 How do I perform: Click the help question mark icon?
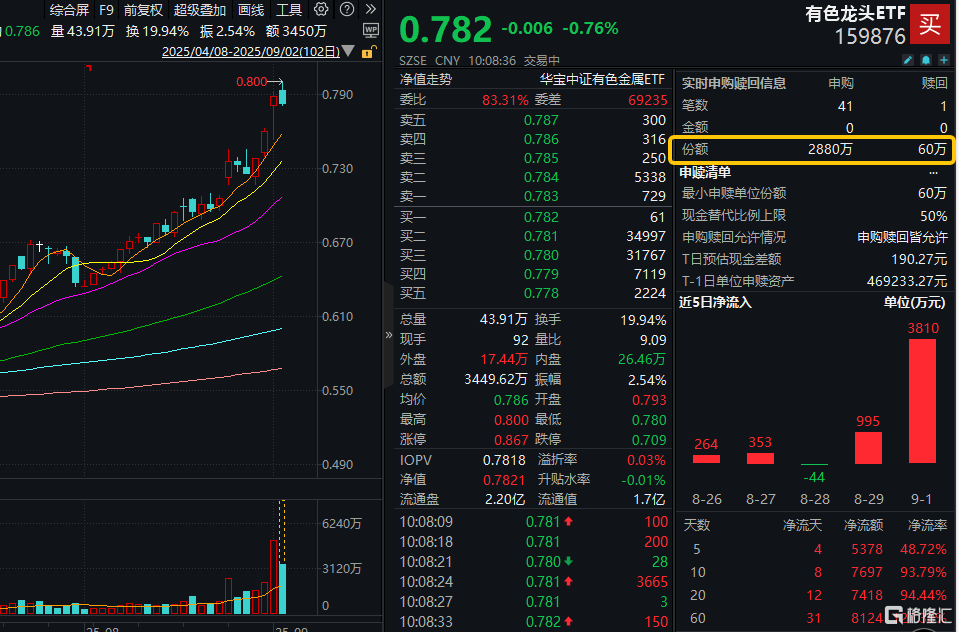[347, 9]
